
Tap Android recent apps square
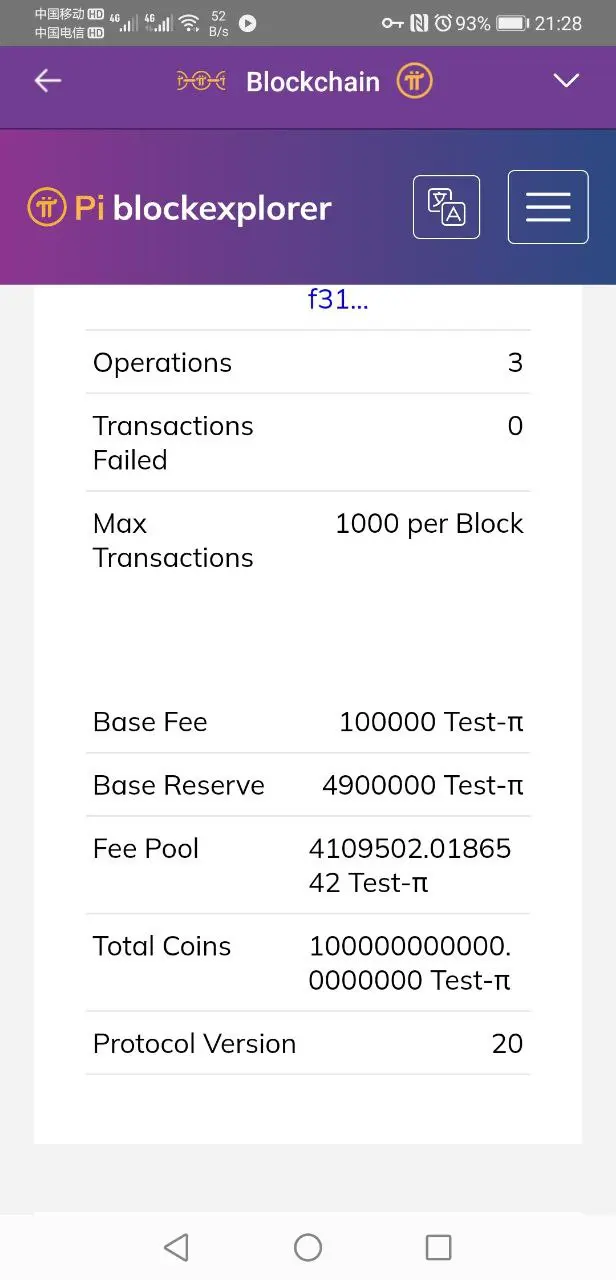pyautogui.click(x=438, y=1247)
